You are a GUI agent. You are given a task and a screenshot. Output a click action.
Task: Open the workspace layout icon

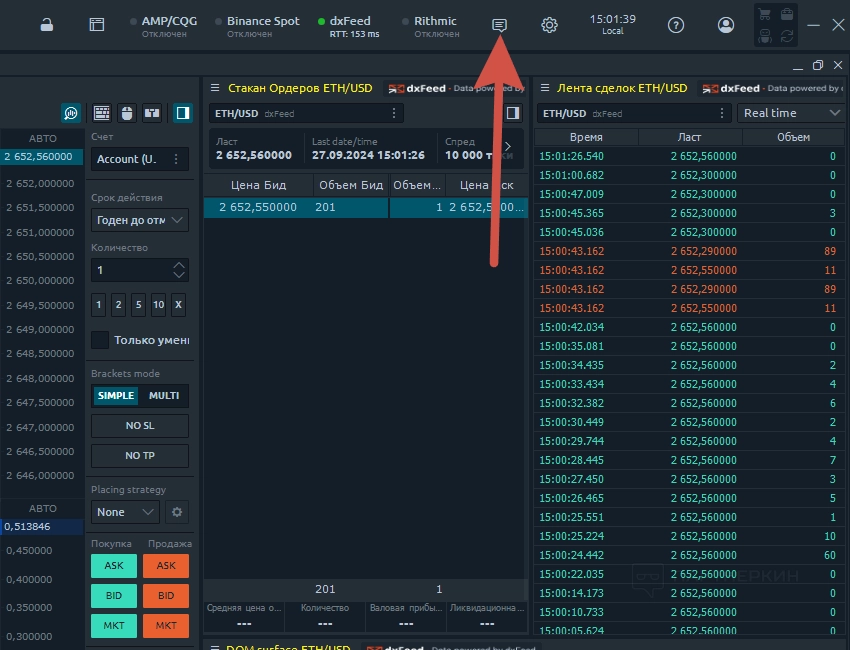[x=96, y=25]
